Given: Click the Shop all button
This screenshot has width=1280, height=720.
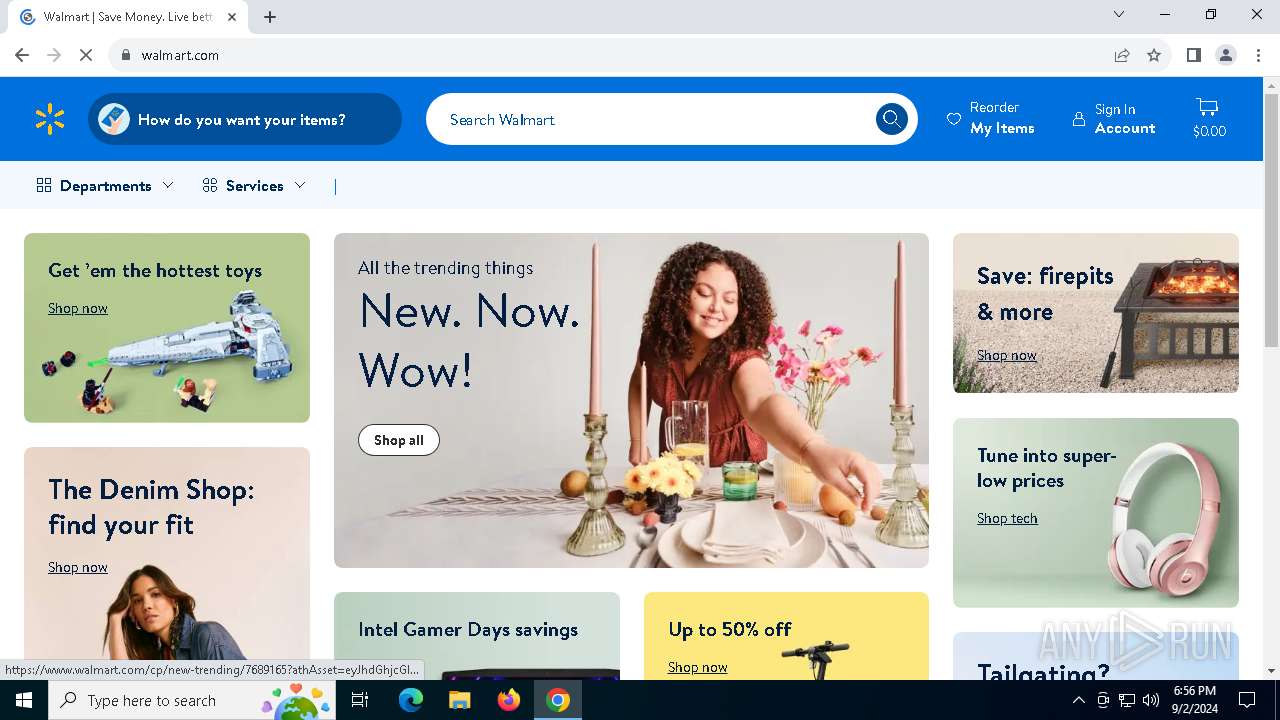Looking at the screenshot, I should pos(399,440).
